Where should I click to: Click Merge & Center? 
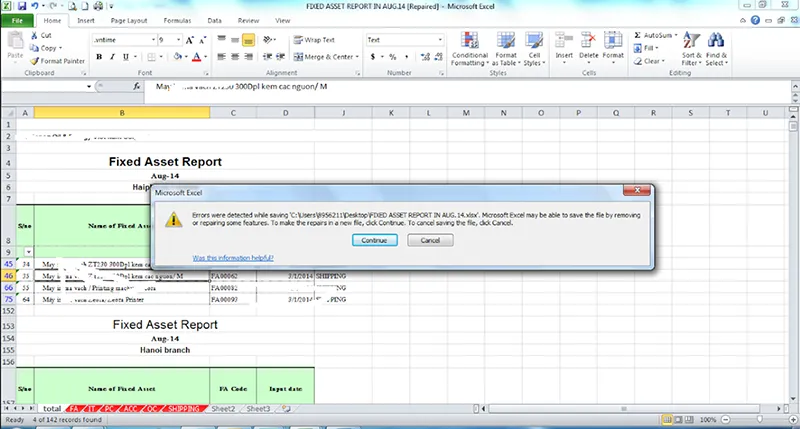pyautogui.click(x=323, y=57)
